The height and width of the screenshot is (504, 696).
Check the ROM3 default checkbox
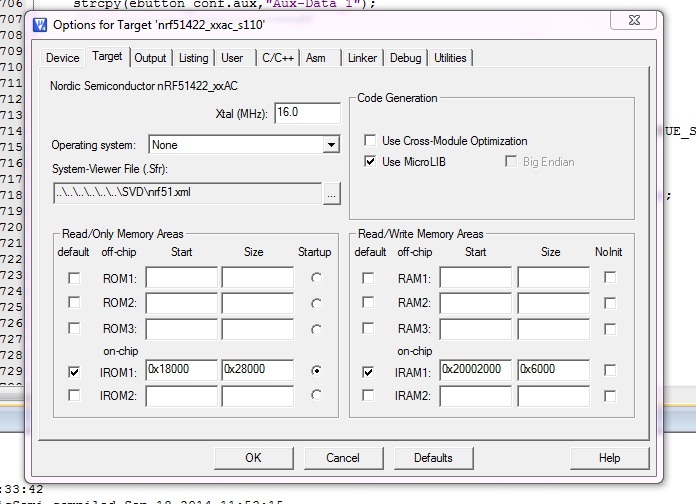74,328
